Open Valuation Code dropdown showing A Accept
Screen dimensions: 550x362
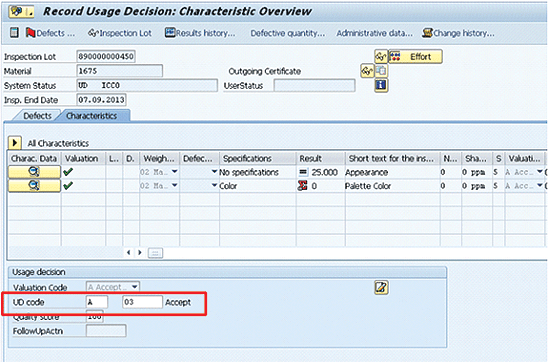(x=113, y=287)
